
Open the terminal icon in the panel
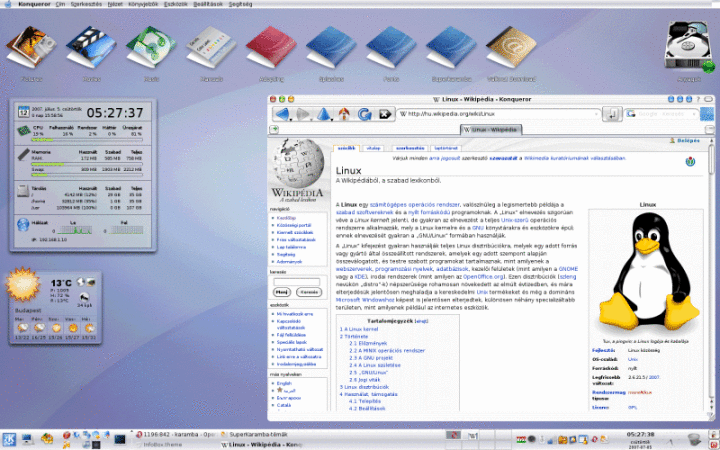coord(120,439)
